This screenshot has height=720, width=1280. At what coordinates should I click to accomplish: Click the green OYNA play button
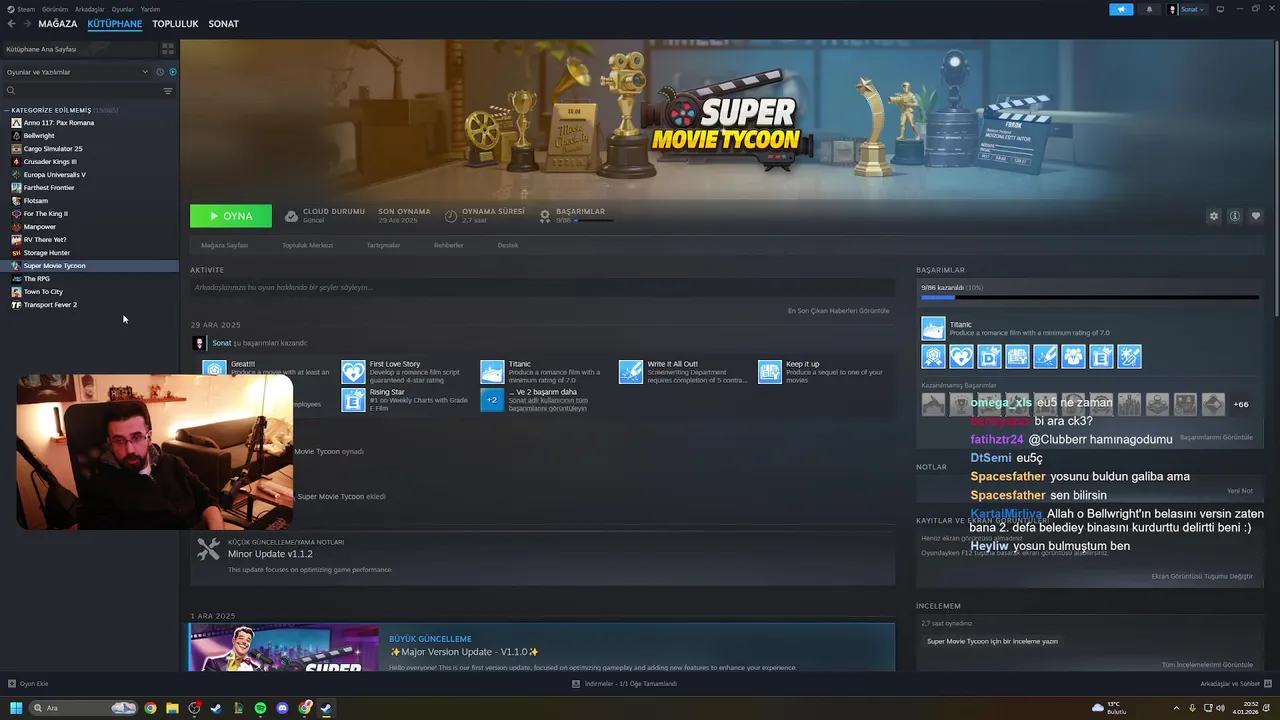pyautogui.click(x=231, y=216)
